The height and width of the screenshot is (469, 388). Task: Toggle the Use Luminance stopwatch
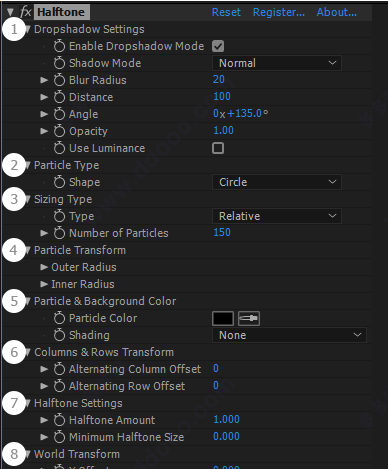tap(59, 148)
